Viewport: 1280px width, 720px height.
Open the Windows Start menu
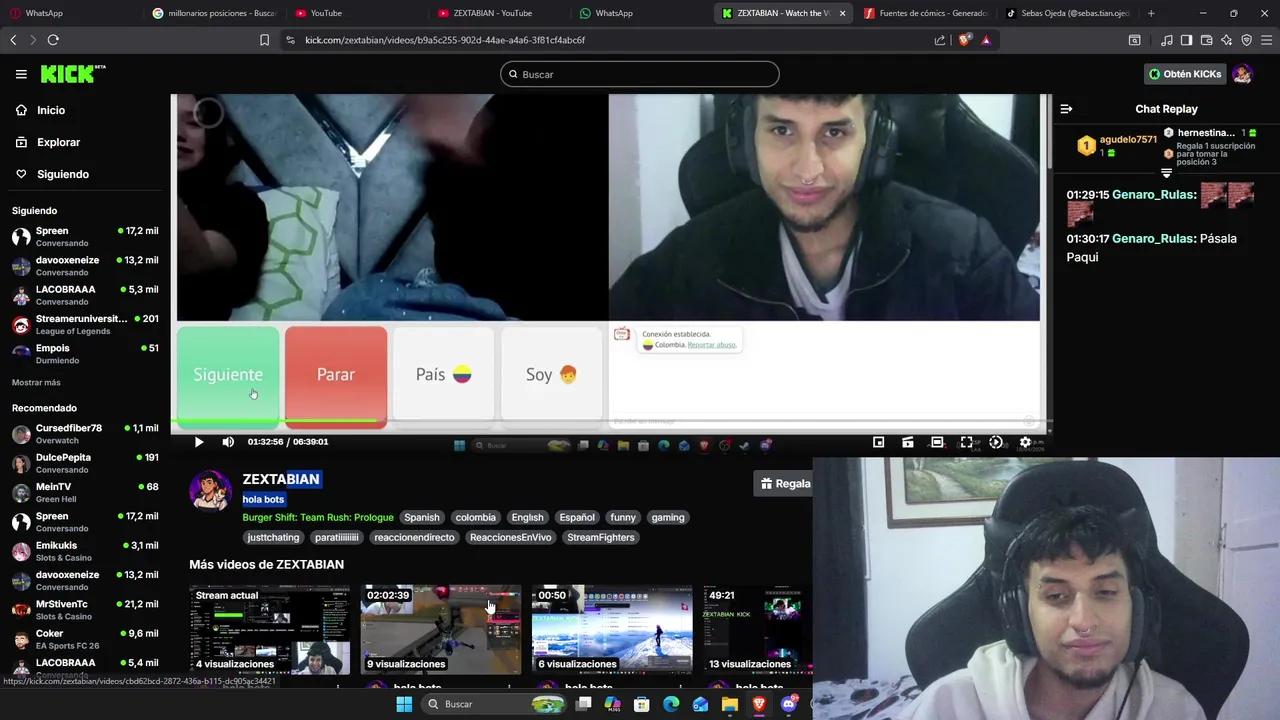(x=404, y=704)
